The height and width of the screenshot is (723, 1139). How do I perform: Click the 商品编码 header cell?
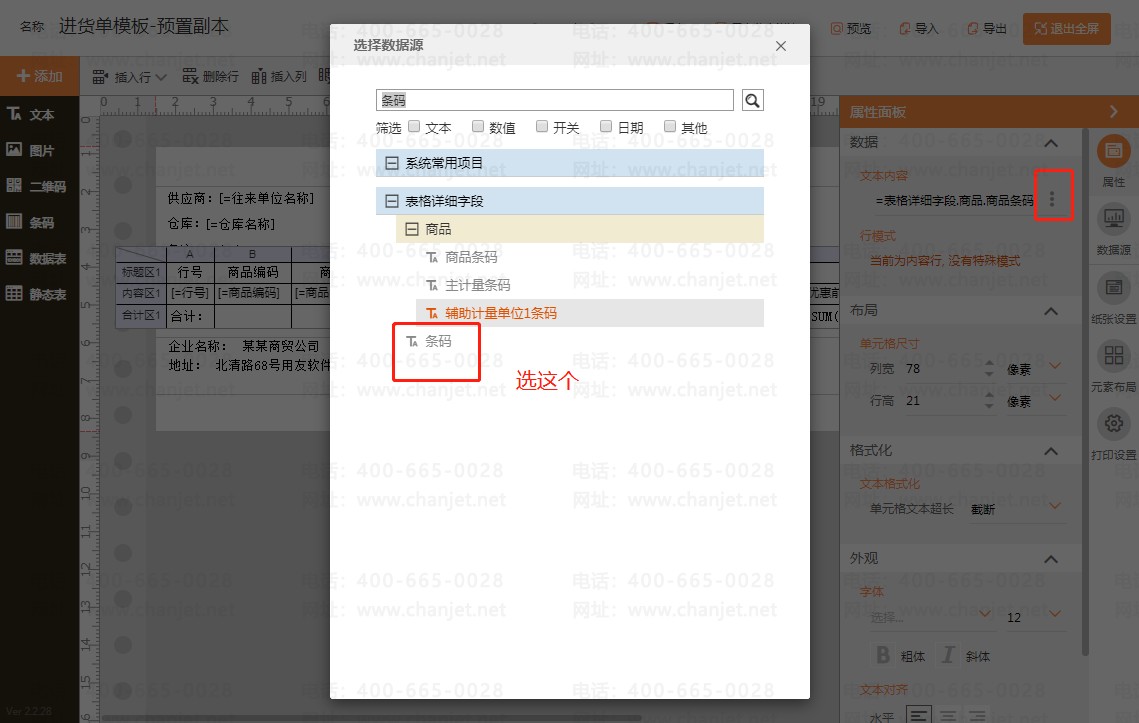(253, 272)
